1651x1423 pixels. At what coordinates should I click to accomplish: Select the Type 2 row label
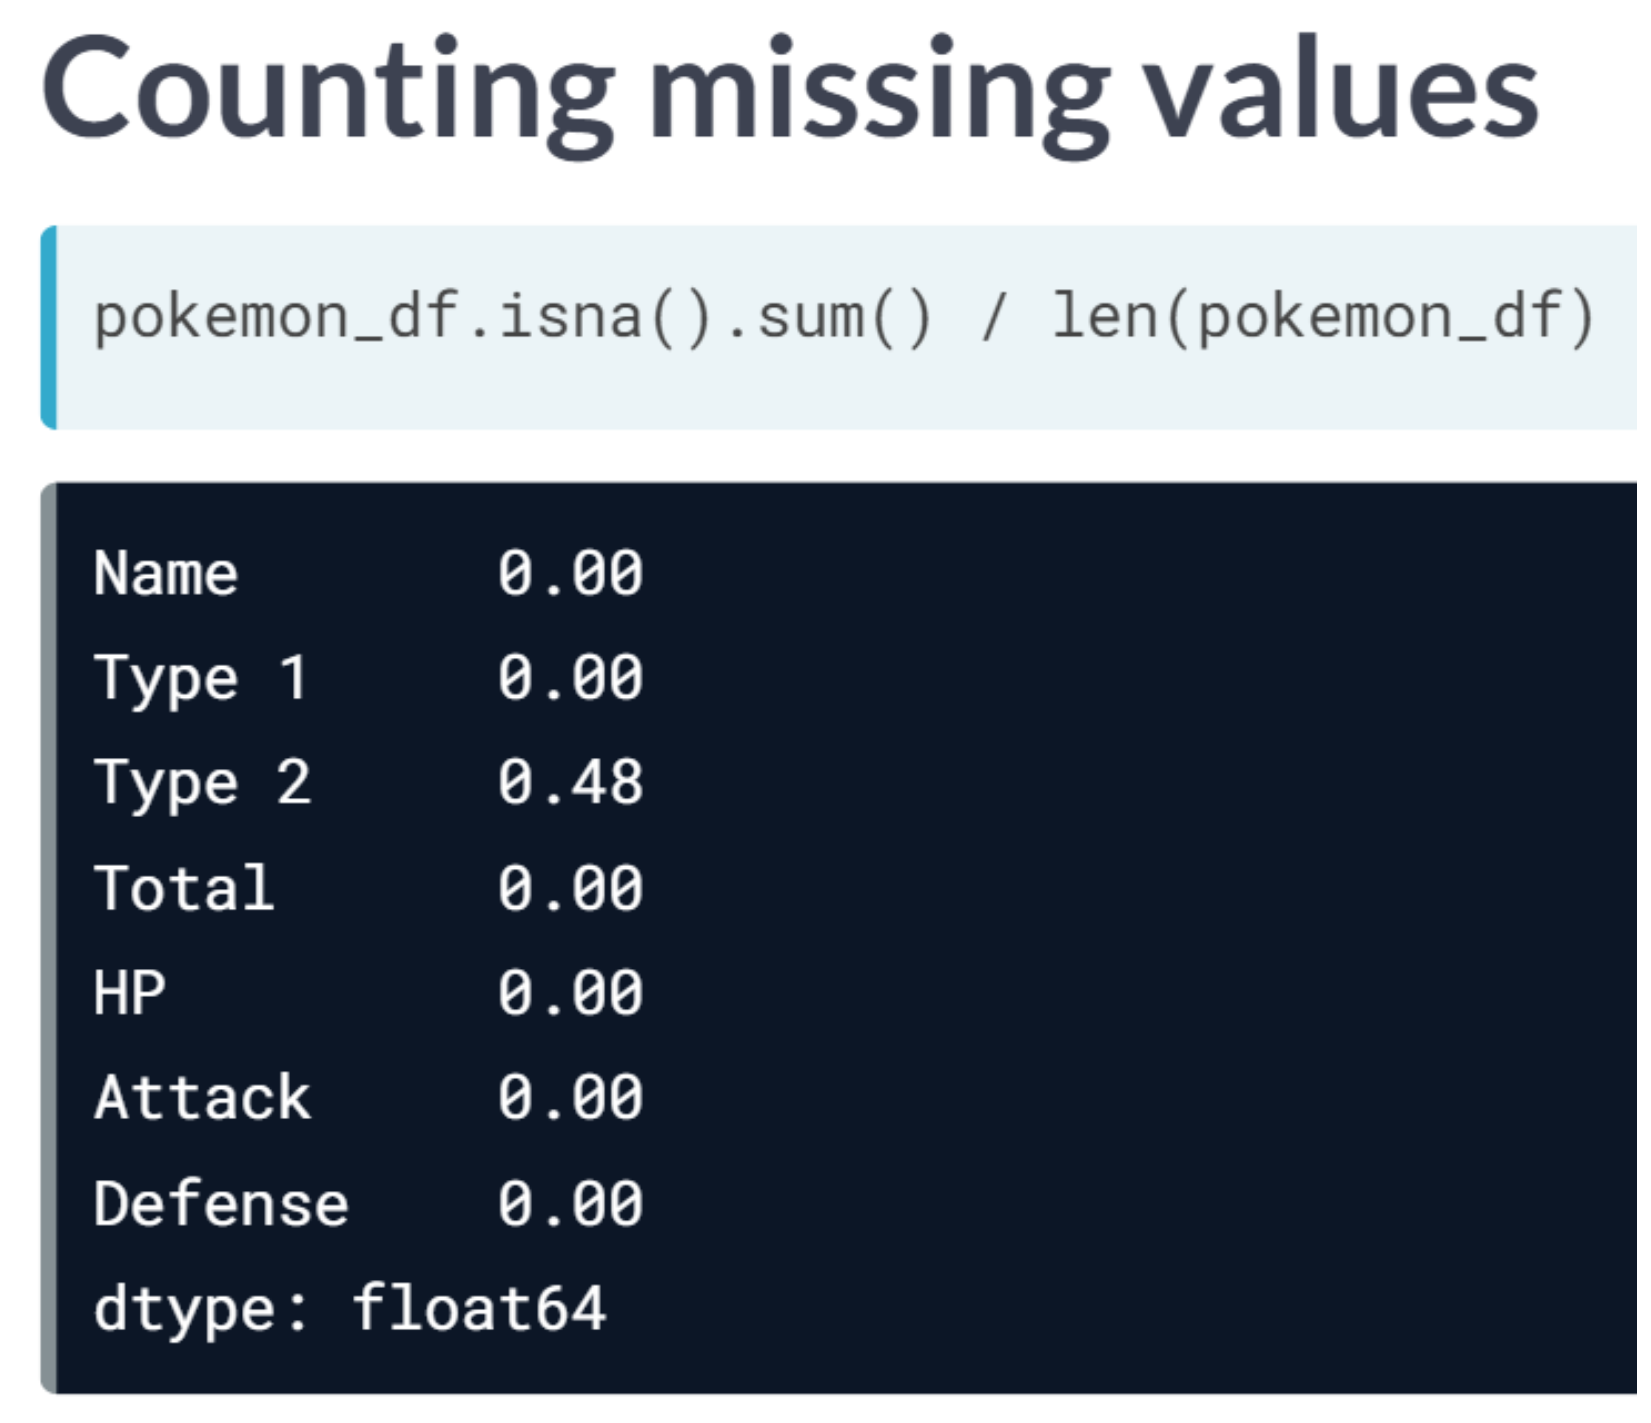202,783
